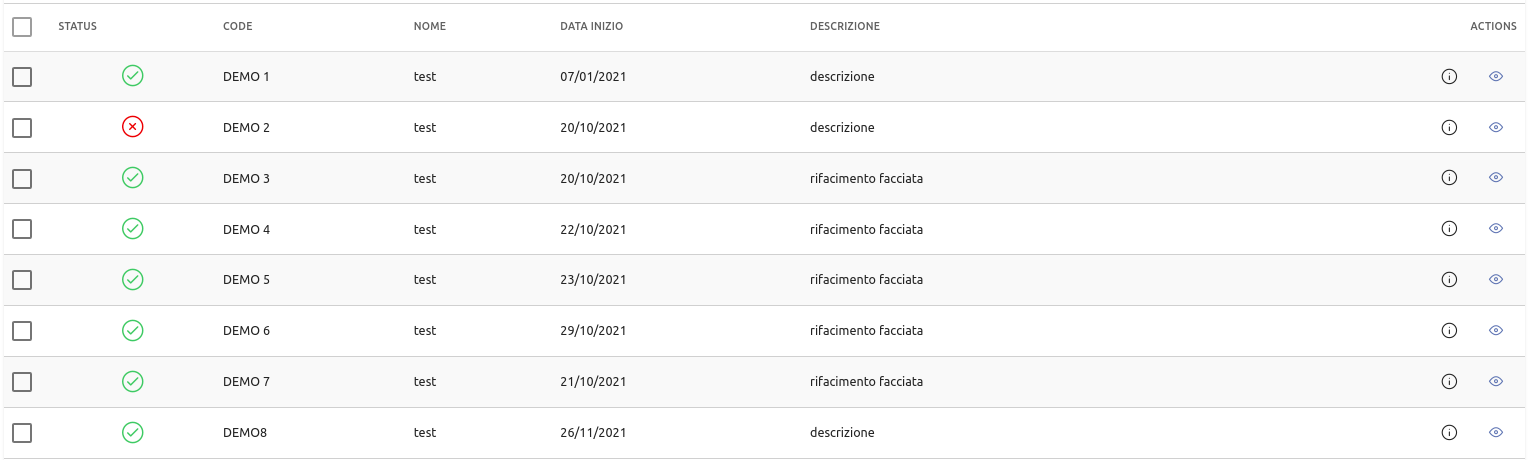1529x460 pixels.
Task: Sort by the CODE column header
Action: [x=238, y=27]
